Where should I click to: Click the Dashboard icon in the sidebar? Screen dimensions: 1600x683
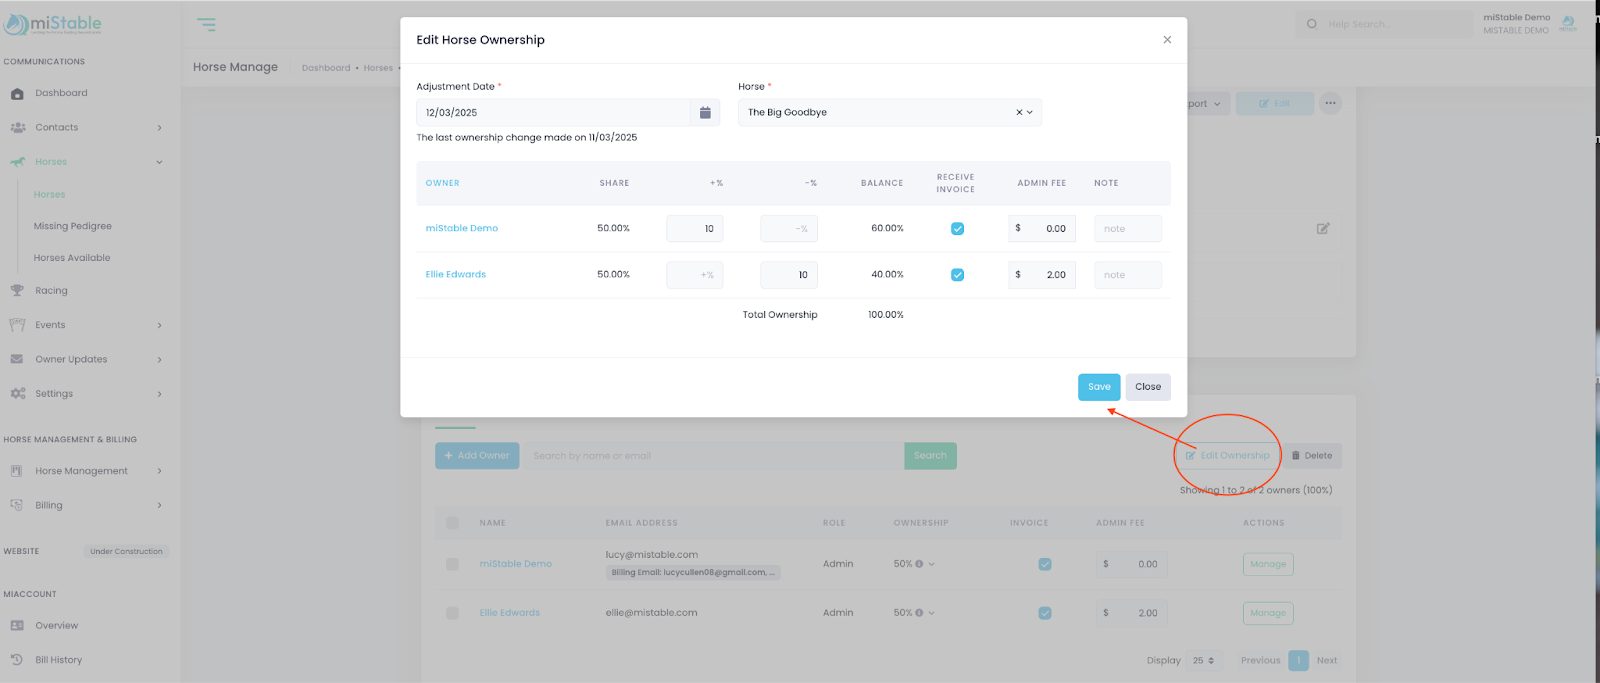17,94
